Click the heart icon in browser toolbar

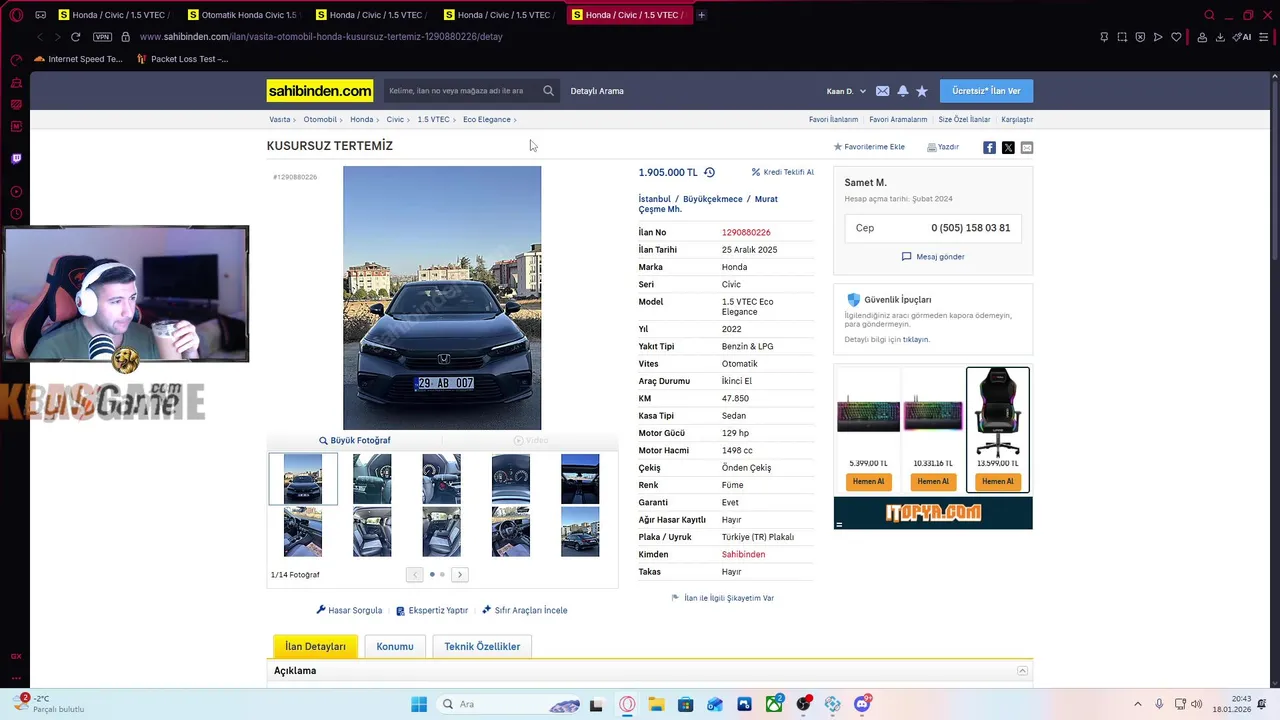[1176, 37]
